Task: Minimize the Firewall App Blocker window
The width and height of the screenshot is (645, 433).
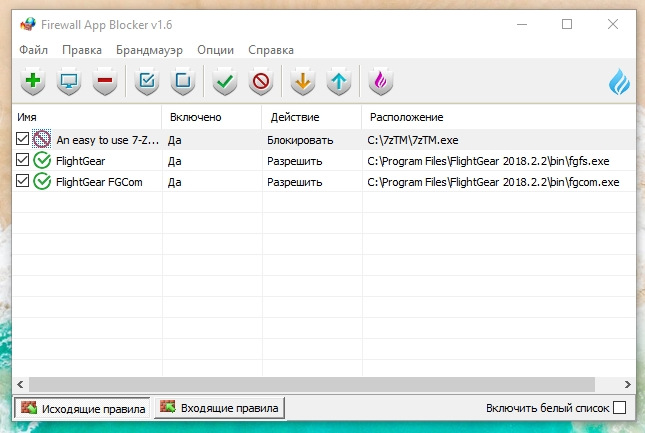Action: tap(522, 24)
